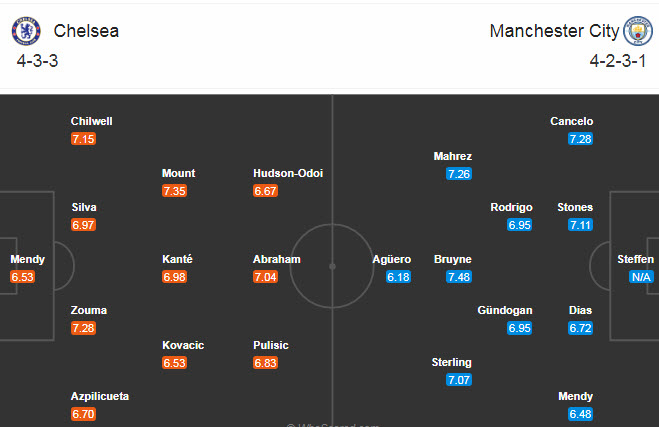Click Cancelo's 7.28 rating badge
Image resolution: width=659 pixels, height=427 pixels.
click(x=580, y=139)
